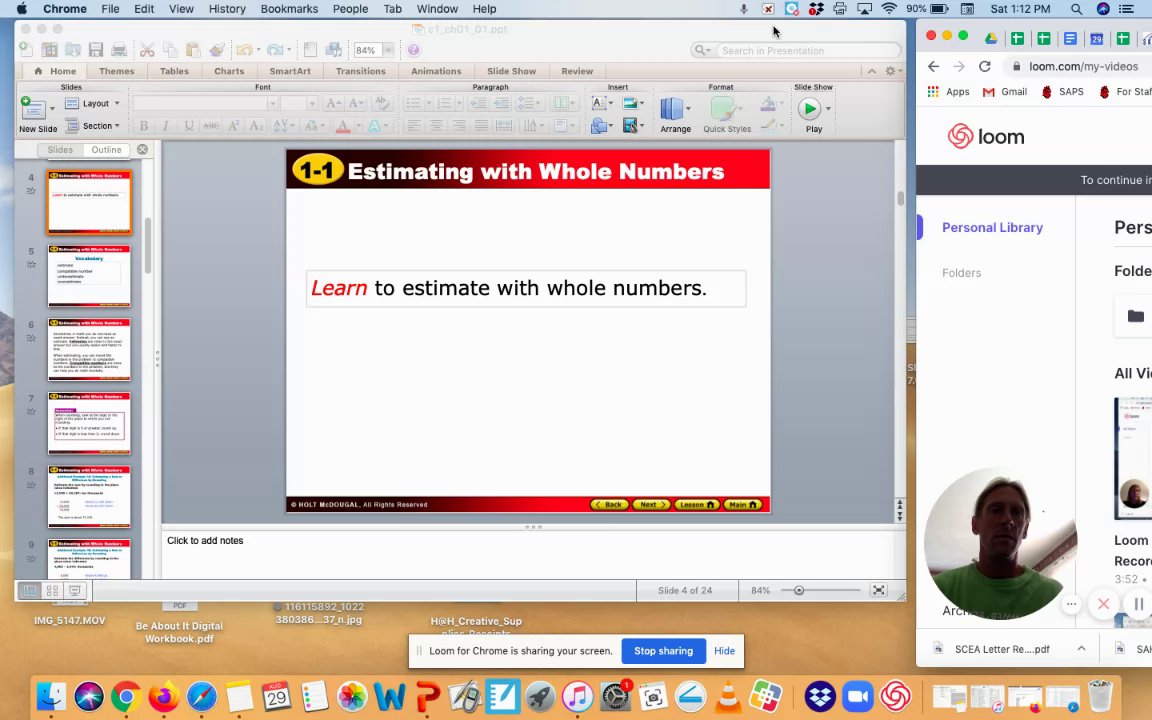Toggle underline text formatting
Viewport: 1152px width, 720px height.
[189, 126]
